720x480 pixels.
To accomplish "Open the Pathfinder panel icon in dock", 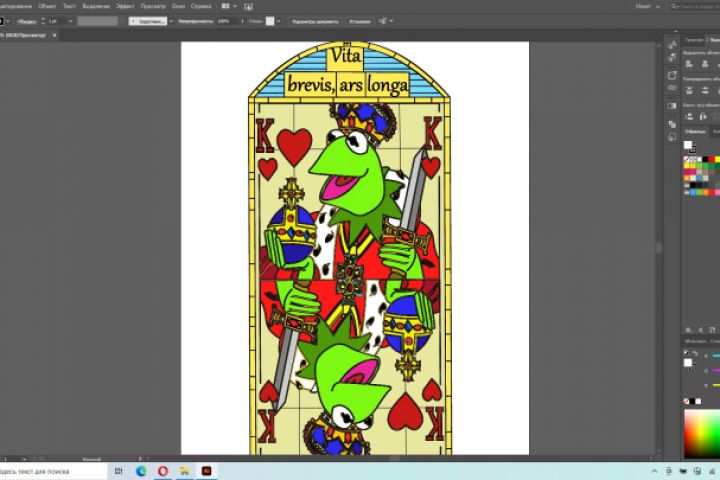I will click(x=672, y=124).
